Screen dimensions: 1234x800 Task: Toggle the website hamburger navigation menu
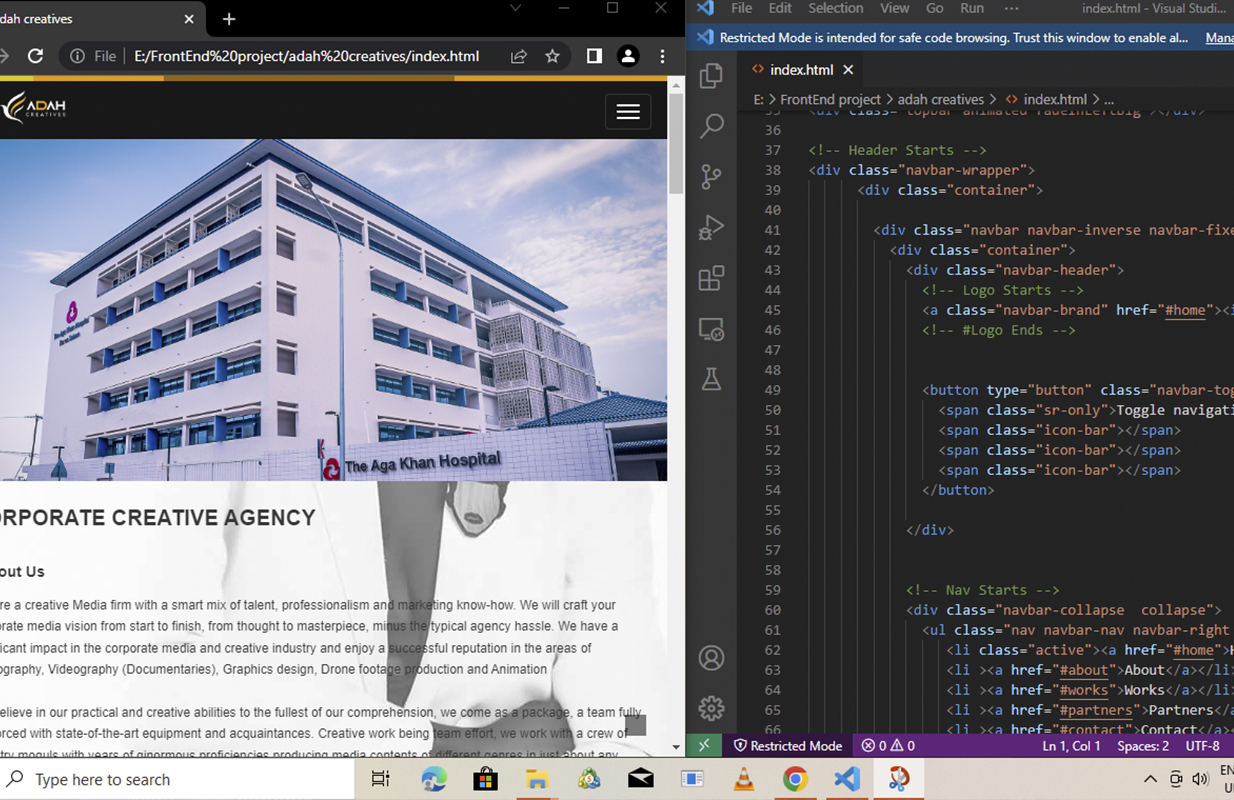click(628, 112)
